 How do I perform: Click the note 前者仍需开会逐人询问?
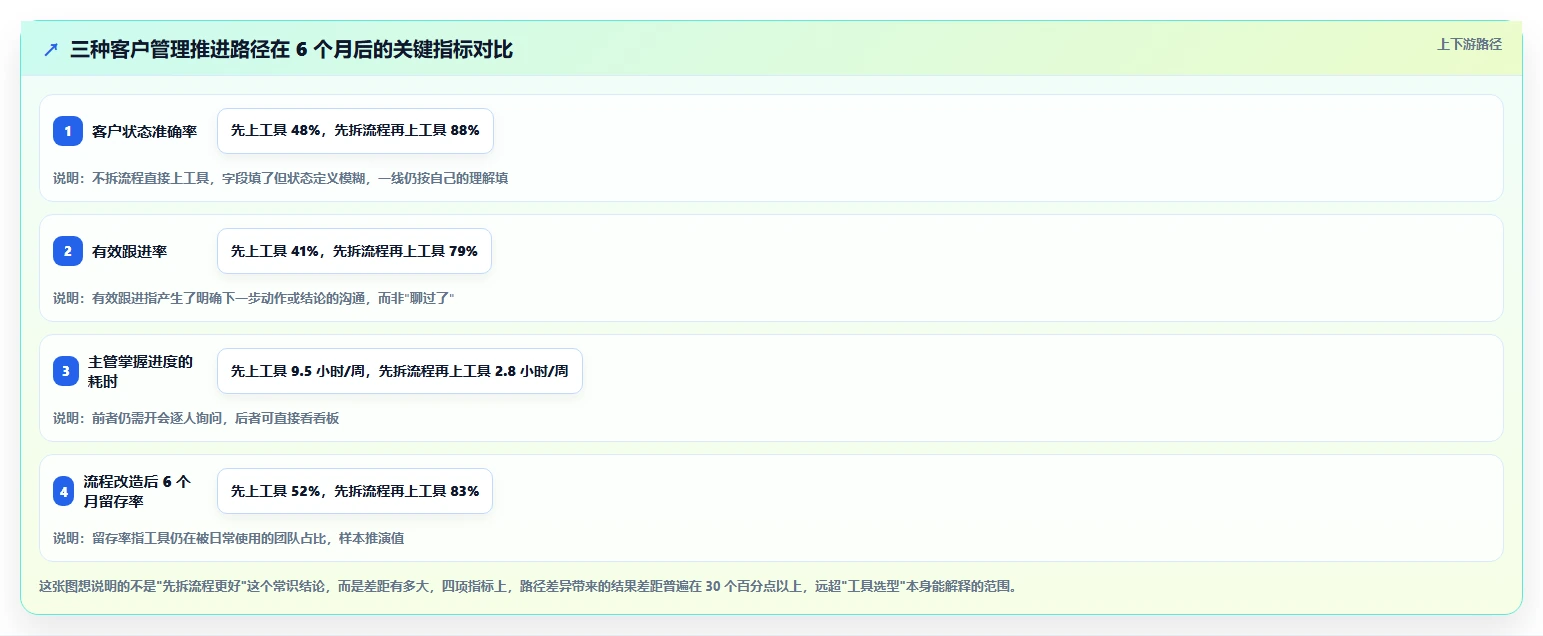pyautogui.click(x=196, y=418)
